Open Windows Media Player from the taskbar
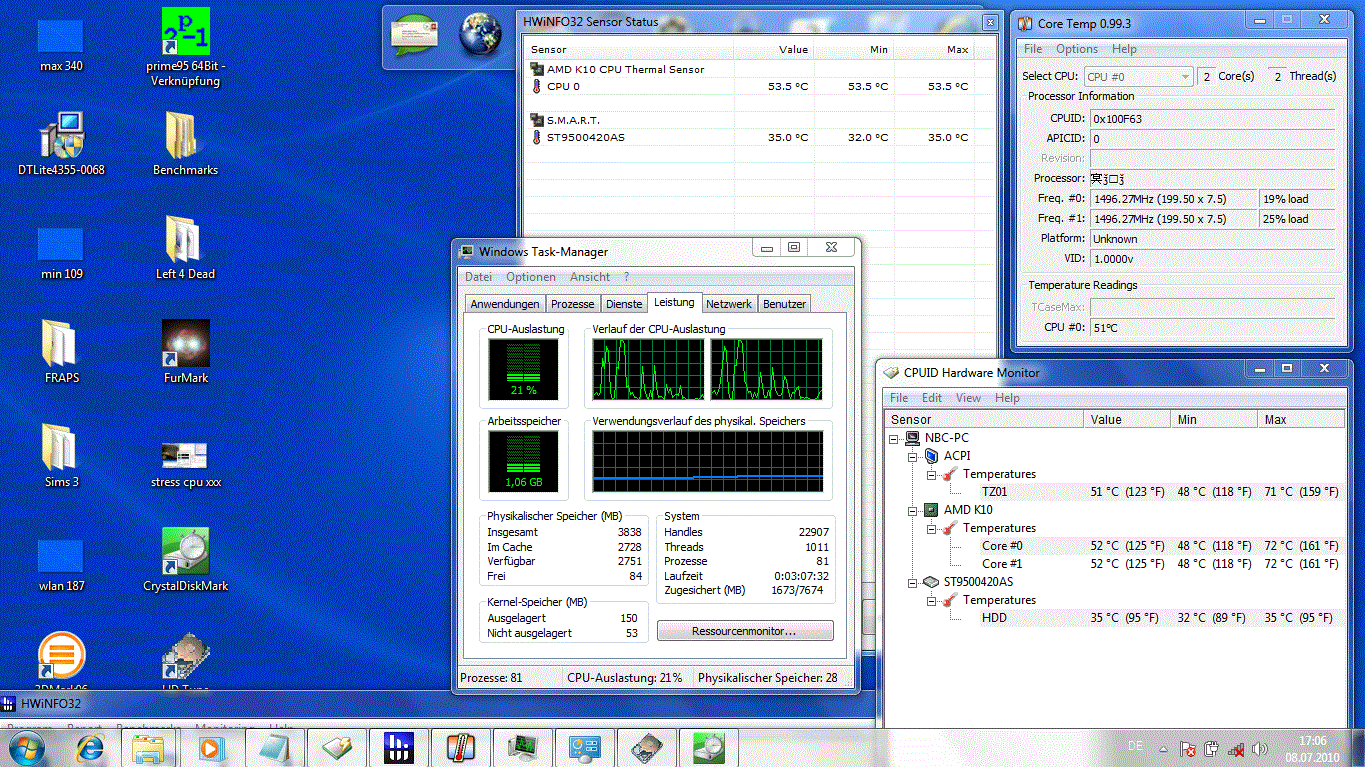Image resolution: width=1365 pixels, height=767 pixels. click(x=210, y=747)
